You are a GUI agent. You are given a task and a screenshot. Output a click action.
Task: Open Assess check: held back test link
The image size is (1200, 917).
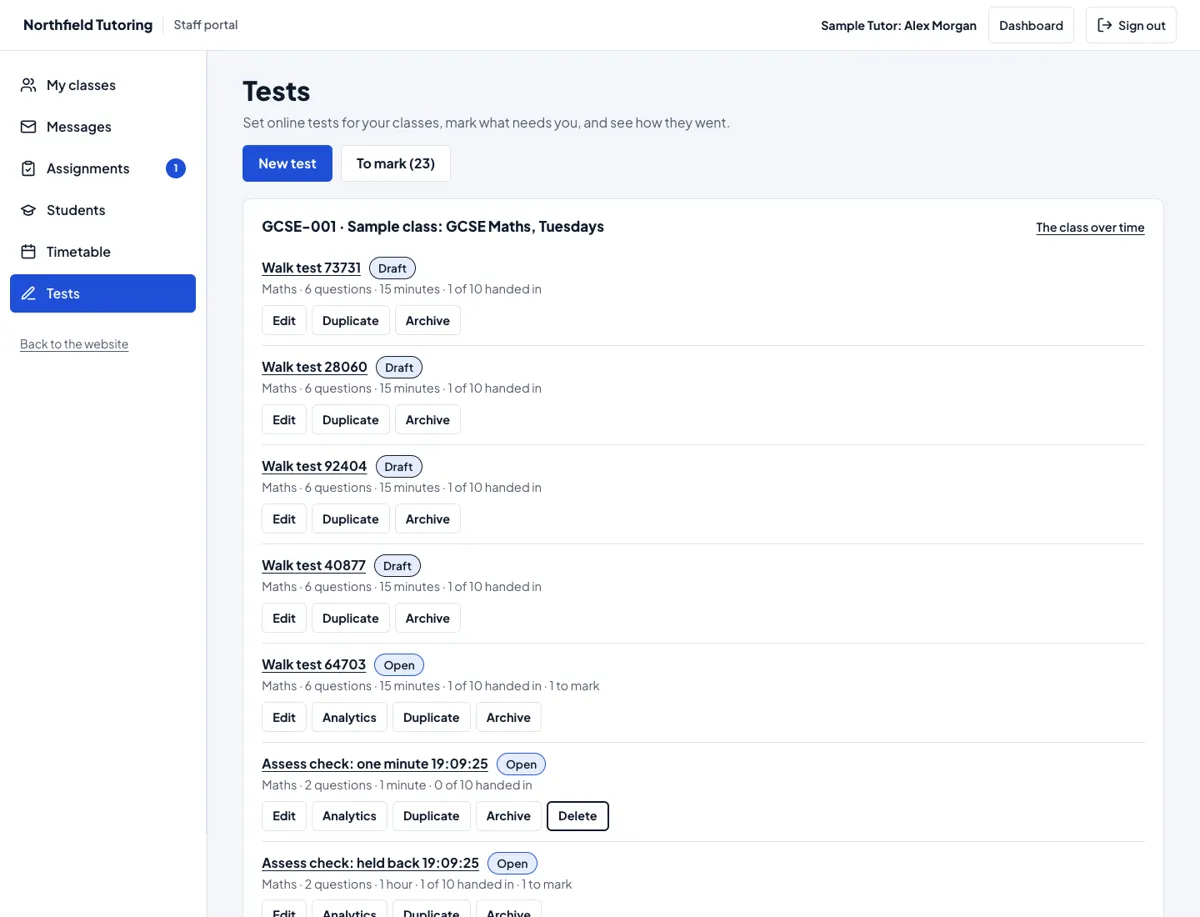point(370,862)
